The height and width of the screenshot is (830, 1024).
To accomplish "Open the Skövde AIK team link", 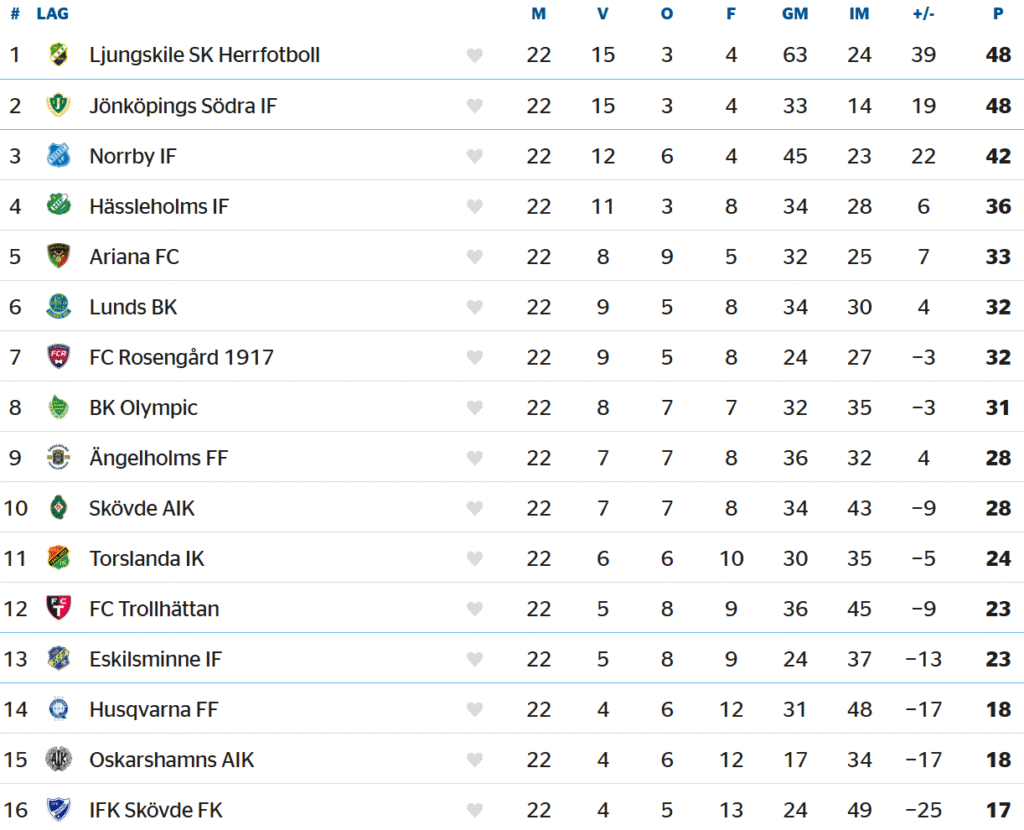I will tap(142, 508).
